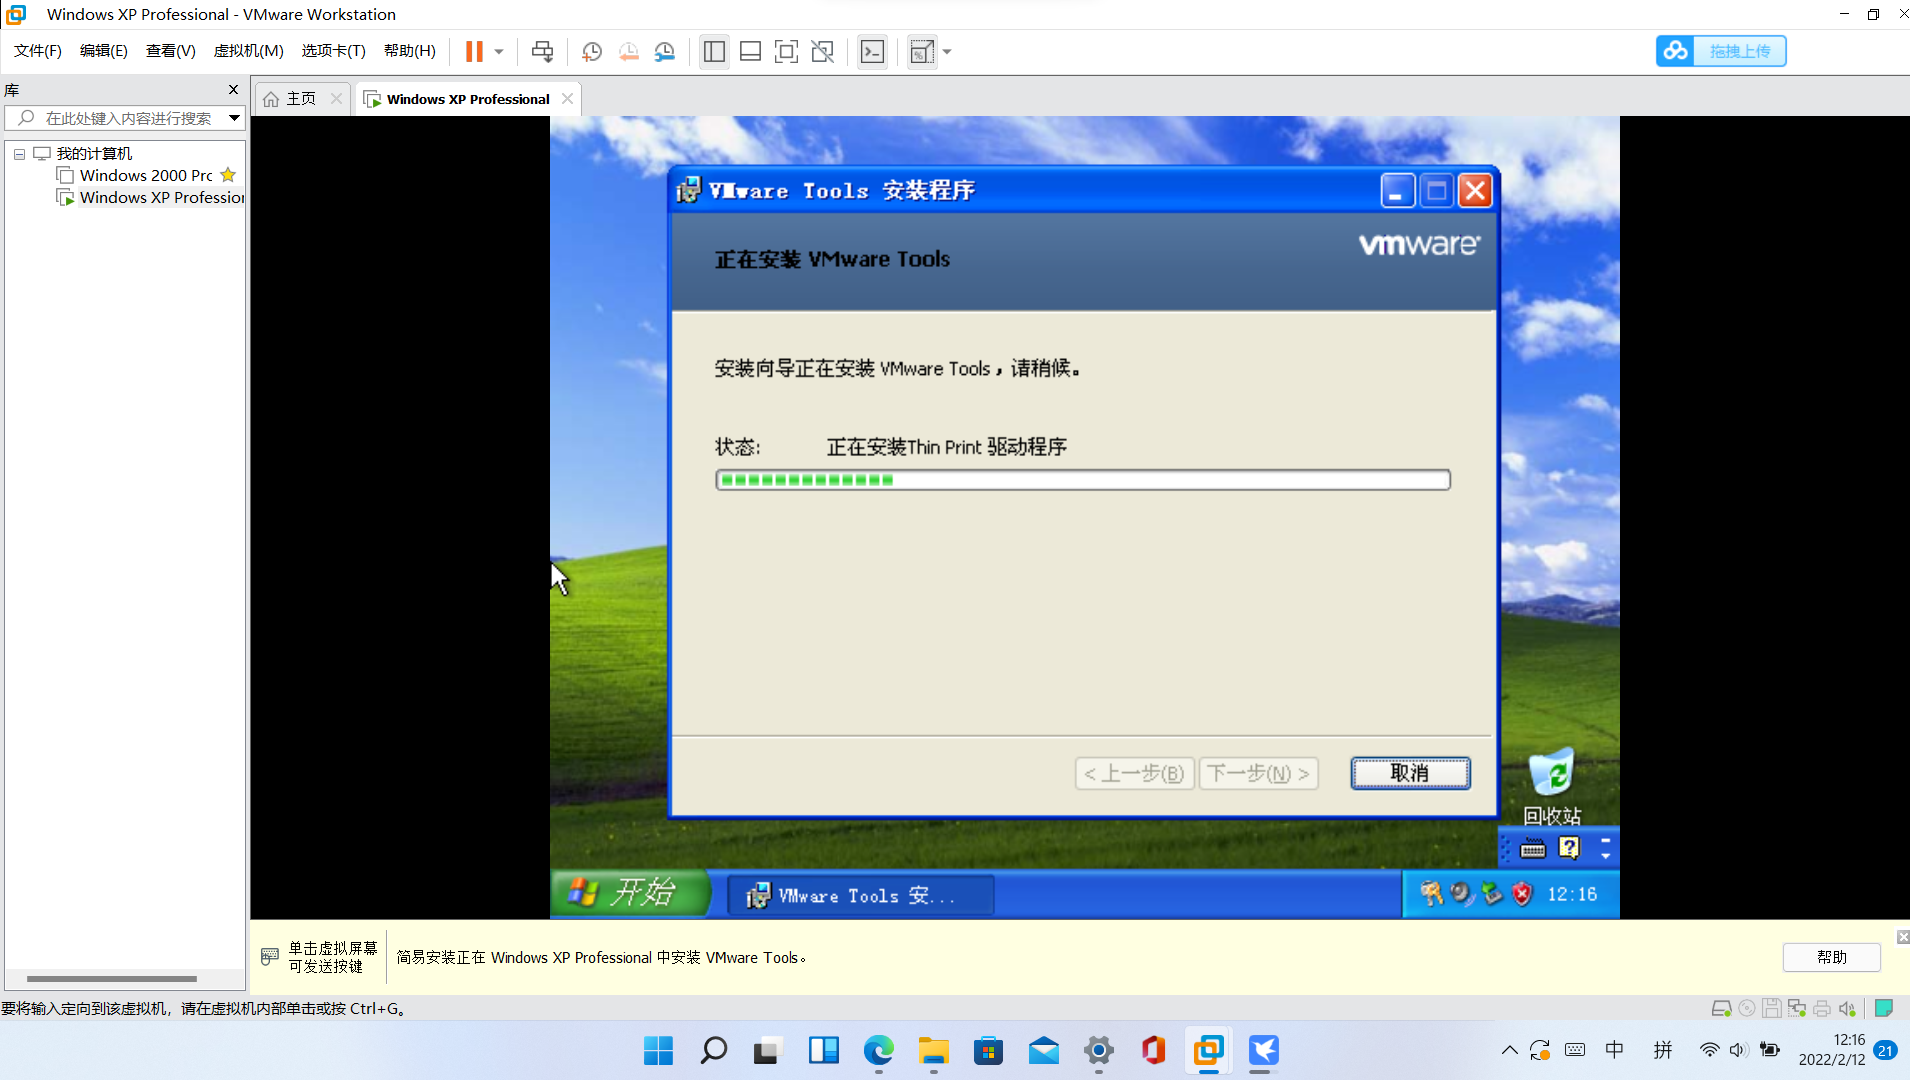Image resolution: width=1910 pixels, height=1080 pixels.
Task: Open Microsoft Edge from the taskbar
Action: 878,1050
